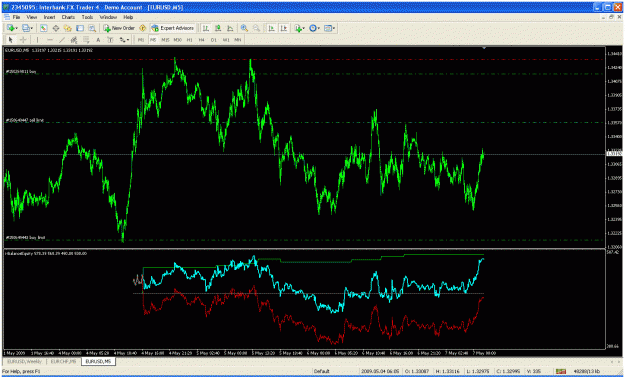The image size is (625, 377).
Task: Select the M30 timeframe button
Action: click(177, 40)
